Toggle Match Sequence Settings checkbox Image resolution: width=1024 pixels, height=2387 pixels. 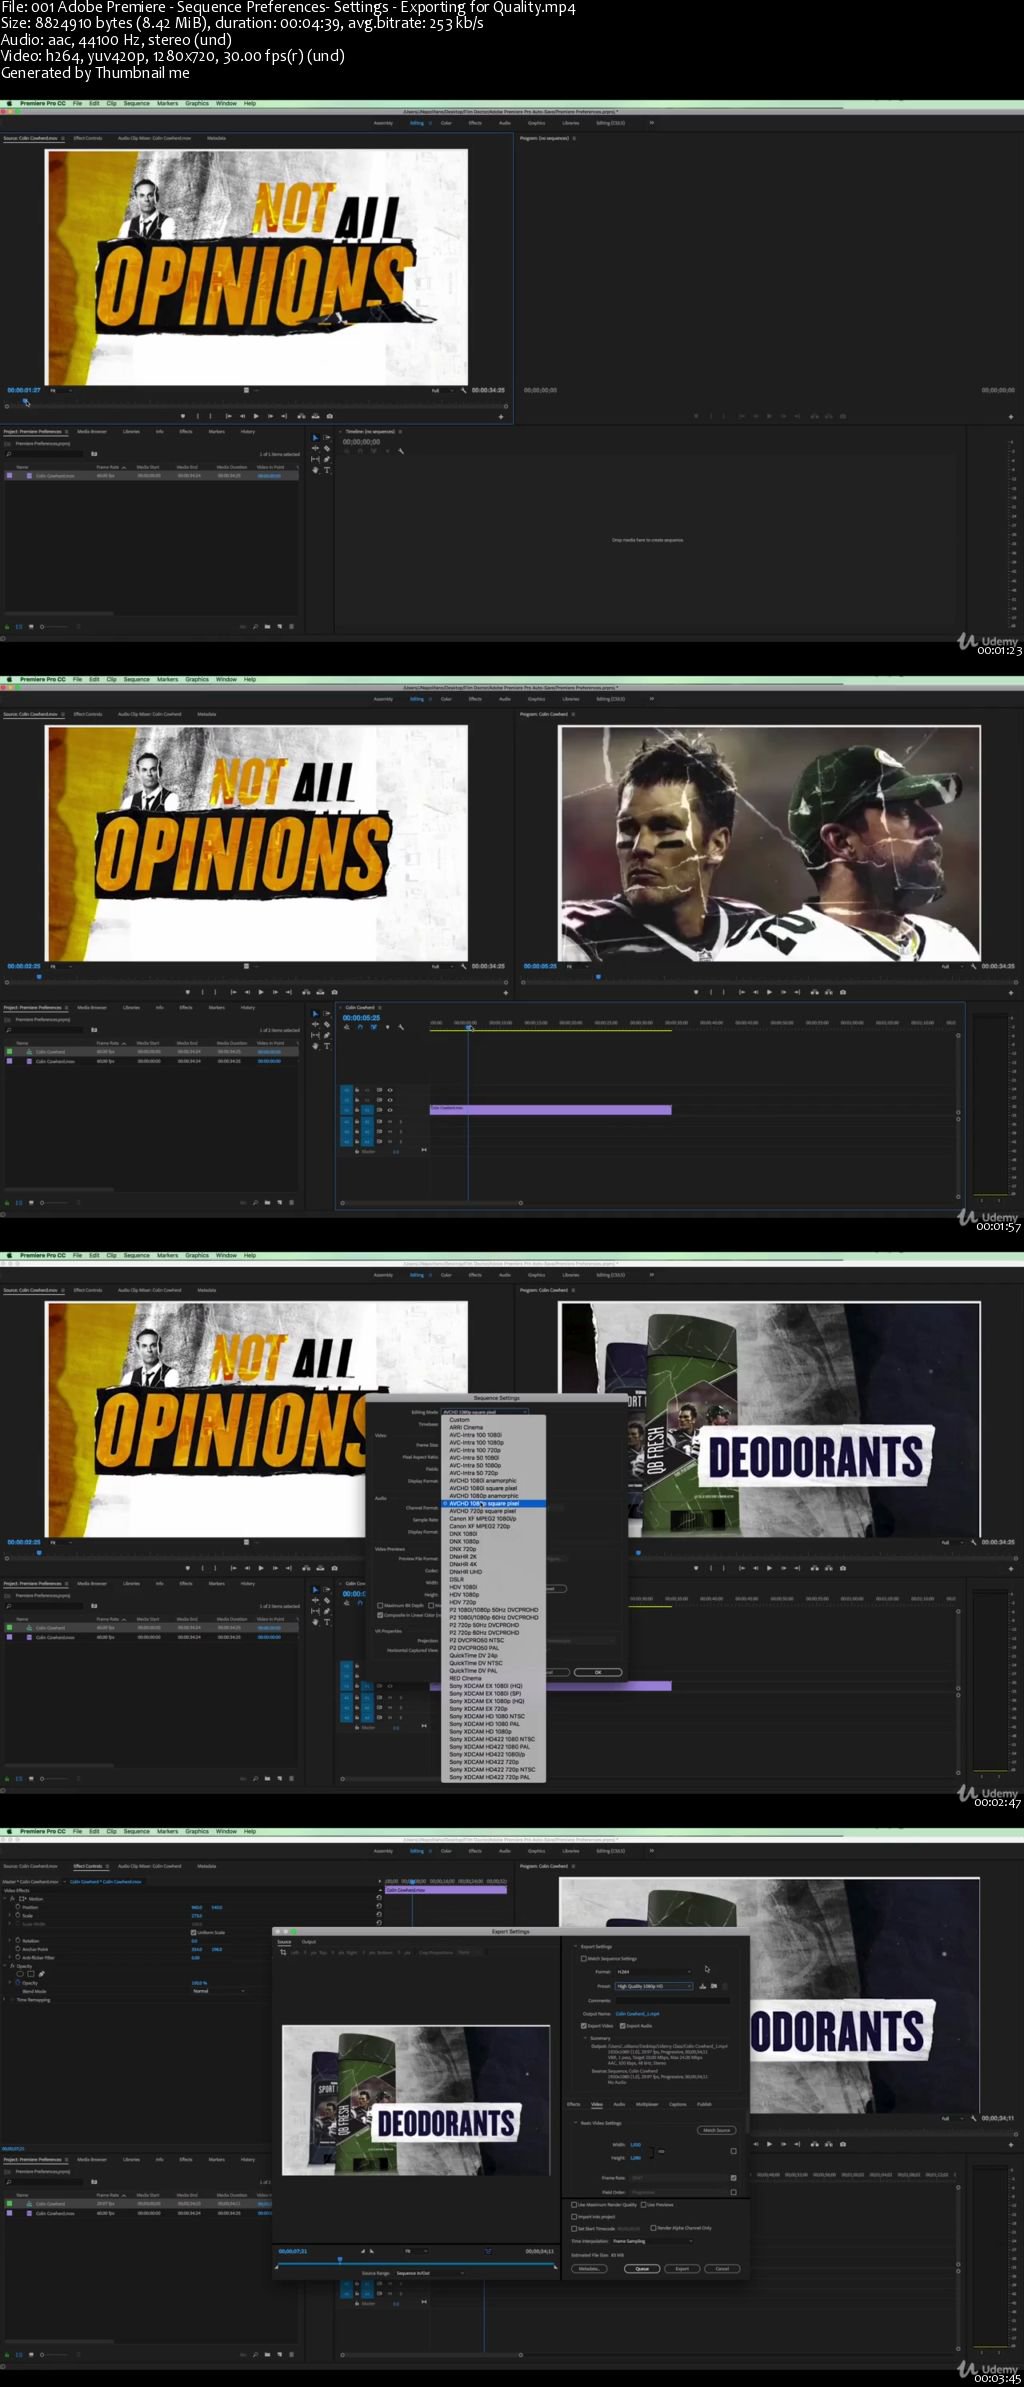click(584, 1959)
